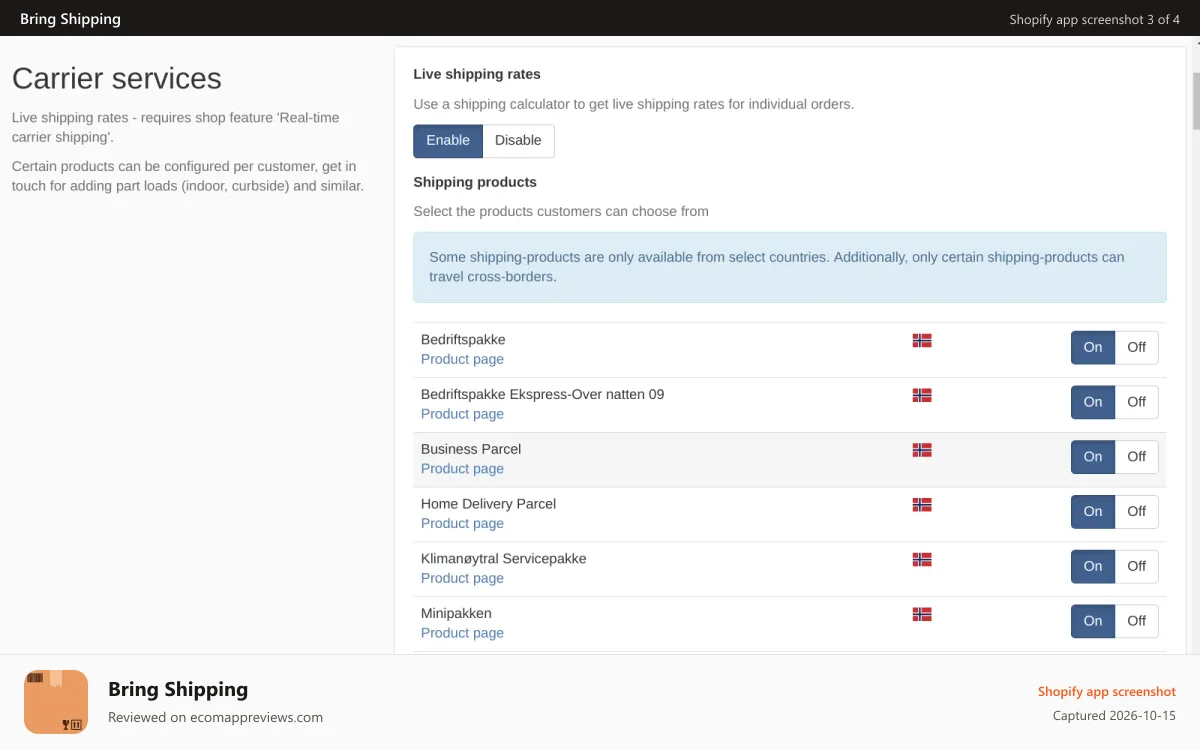Turn Minipakken On
Viewport: 1200px width, 750px height.
pos(1093,621)
